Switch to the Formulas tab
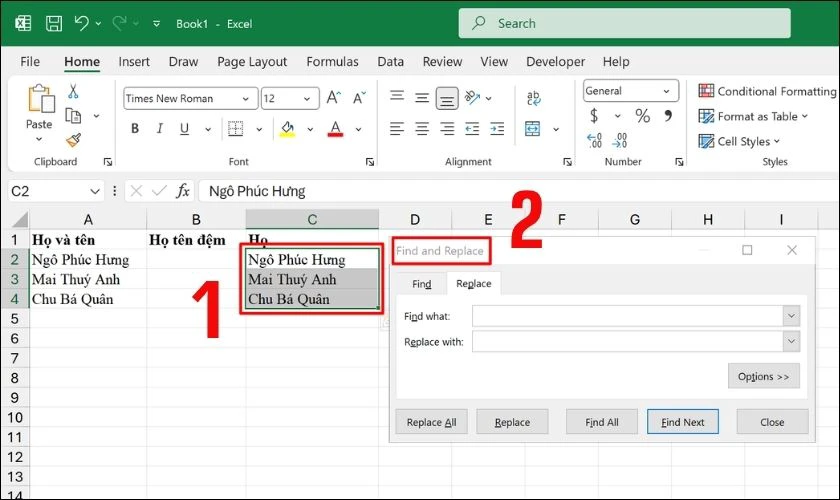The image size is (840, 500). point(332,62)
